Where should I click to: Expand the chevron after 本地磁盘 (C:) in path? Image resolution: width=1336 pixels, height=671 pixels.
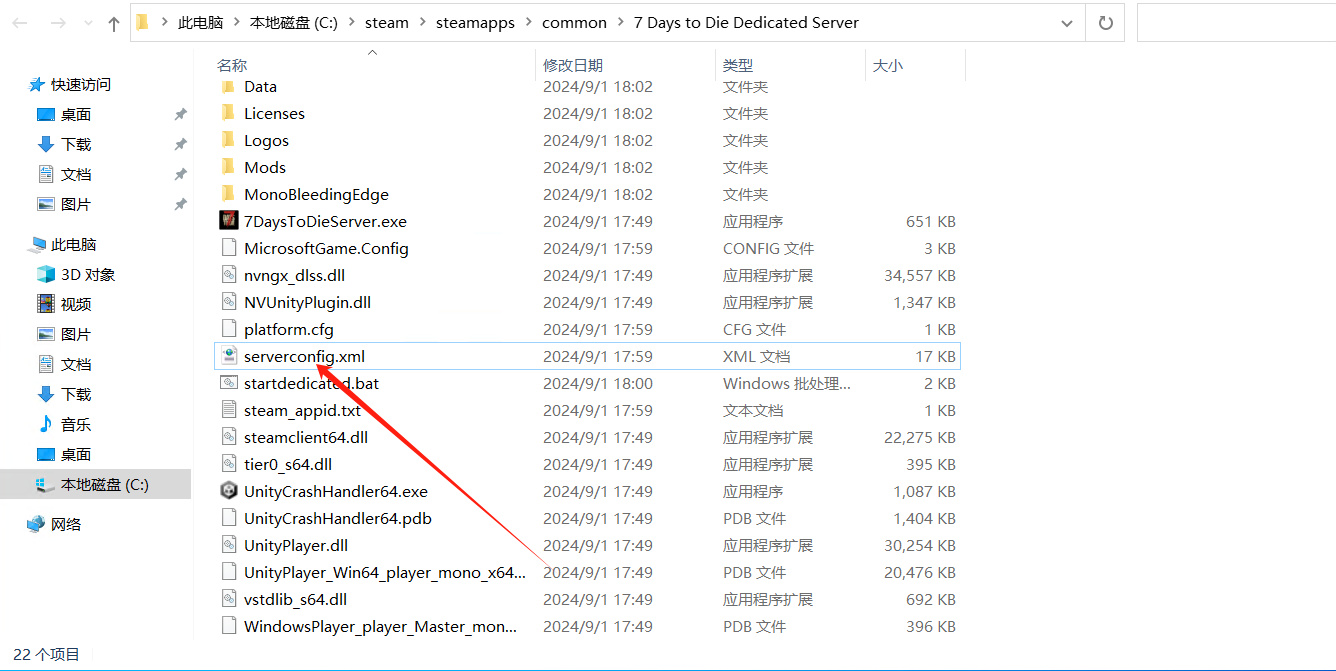pyautogui.click(x=351, y=23)
